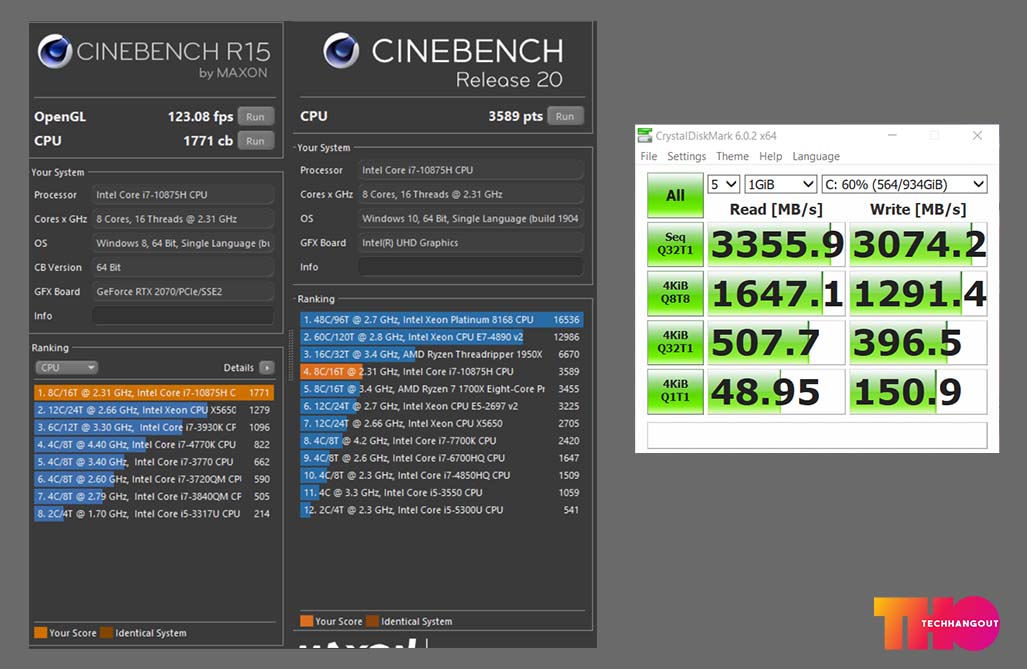This screenshot has height=669, width=1027.
Task: Select R15 ranking row Intel Core i5-3317U
Action: 154,514
